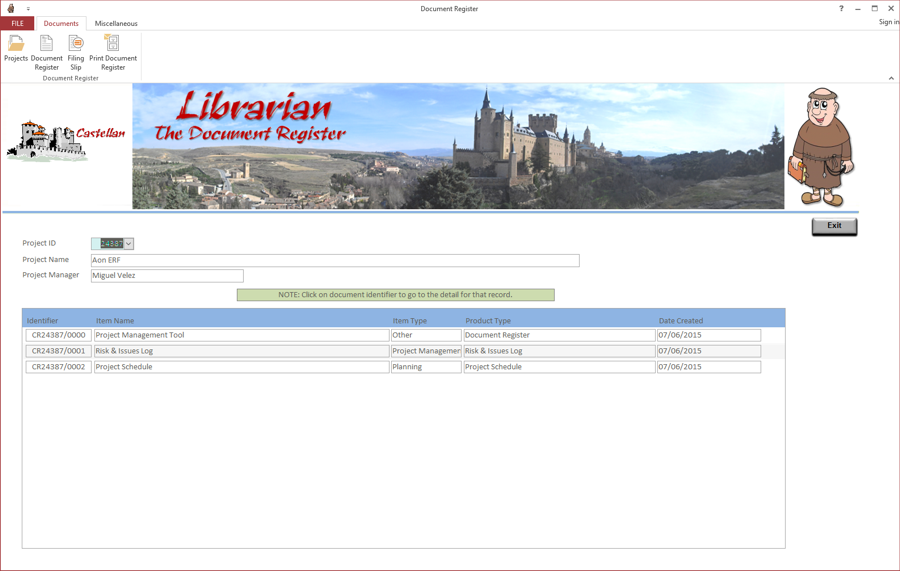The height and width of the screenshot is (571, 900).
Task: Click the Castellan castle logo
Action: [x=65, y=141]
